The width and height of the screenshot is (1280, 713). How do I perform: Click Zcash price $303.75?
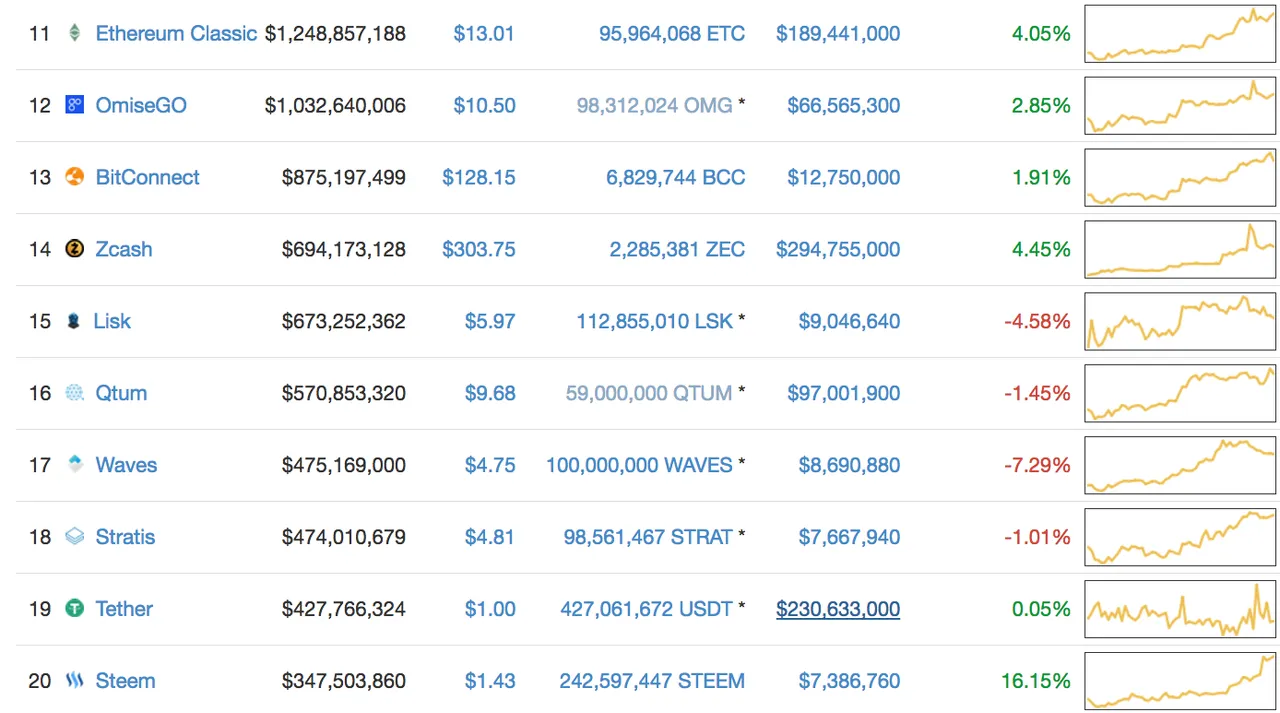click(x=479, y=249)
